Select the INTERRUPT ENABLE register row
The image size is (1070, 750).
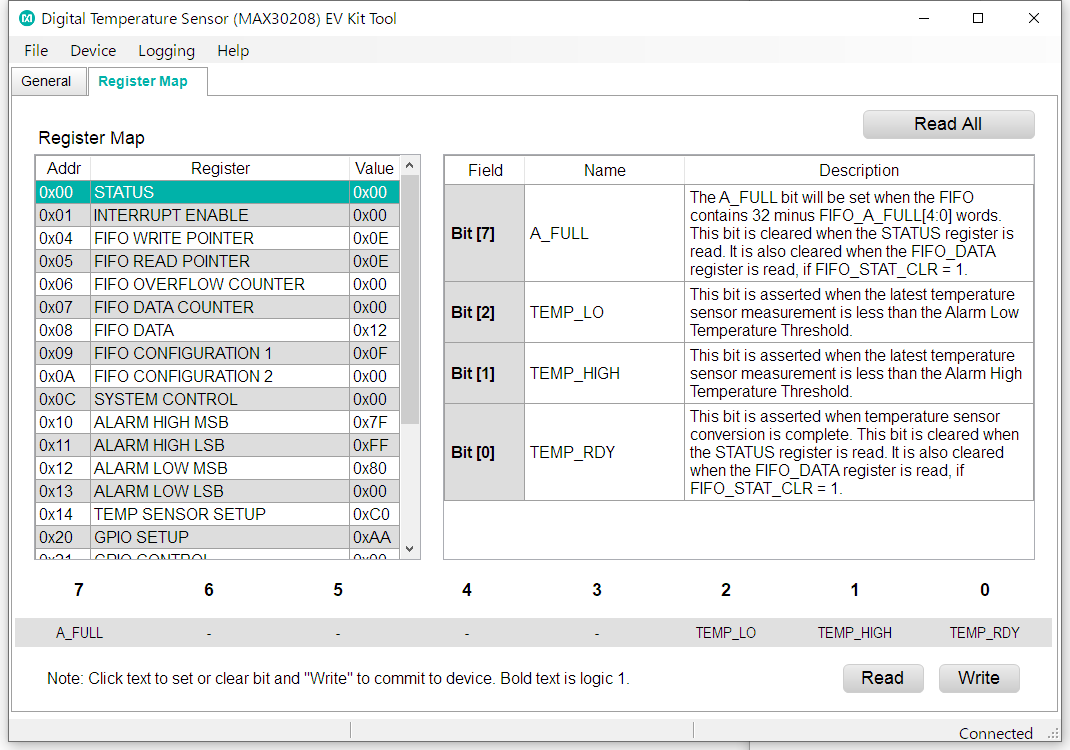coord(217,216)
